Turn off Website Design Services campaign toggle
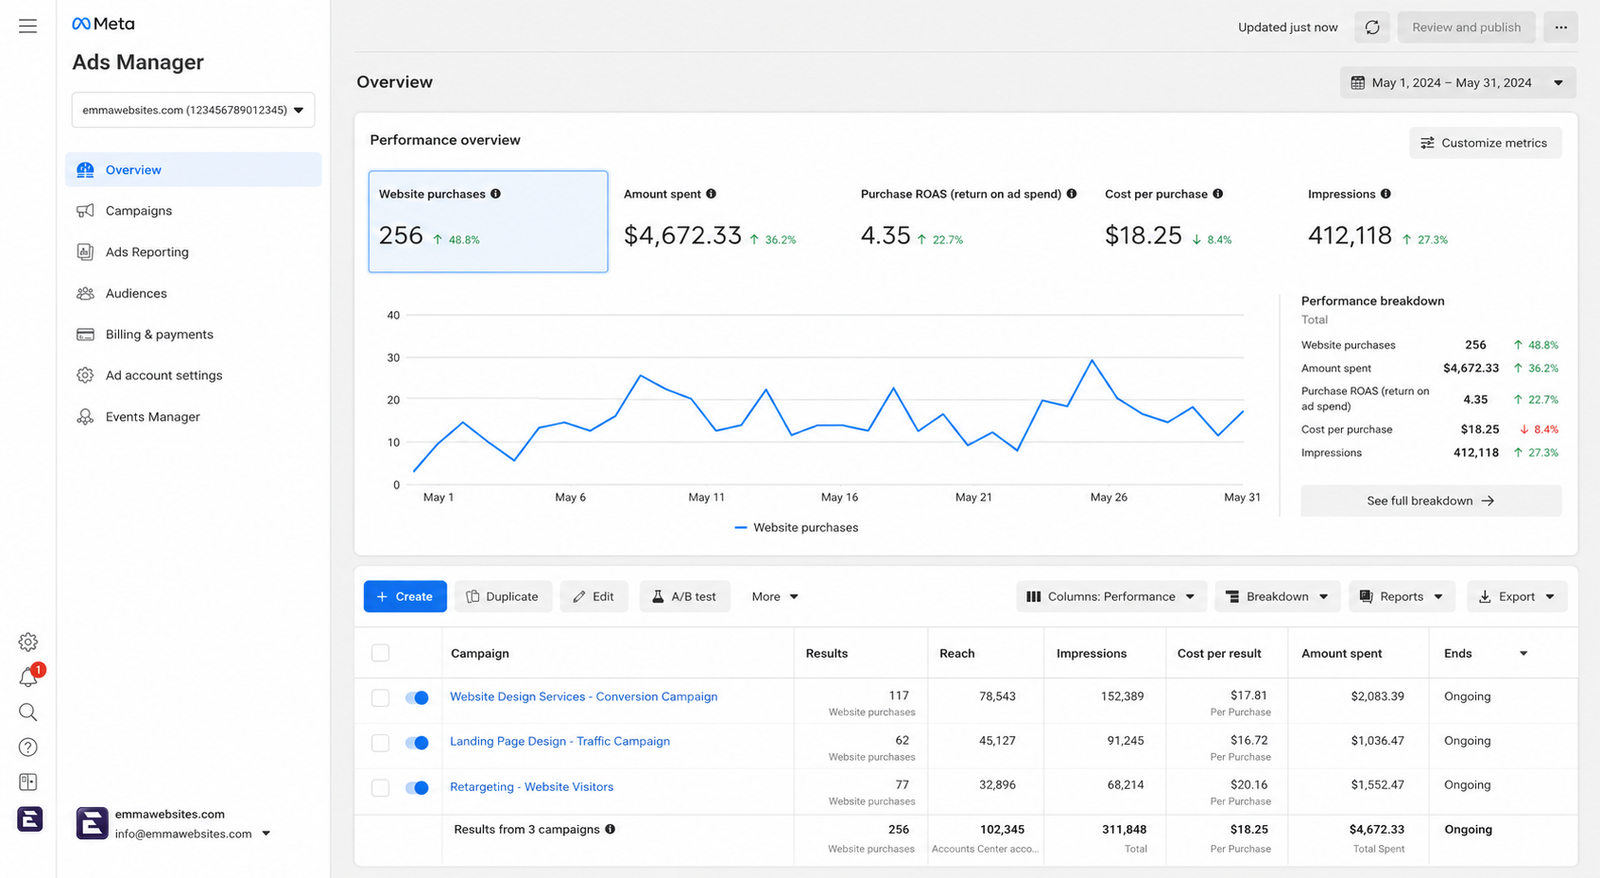1600x878 pixels. (x=417, y=697)
